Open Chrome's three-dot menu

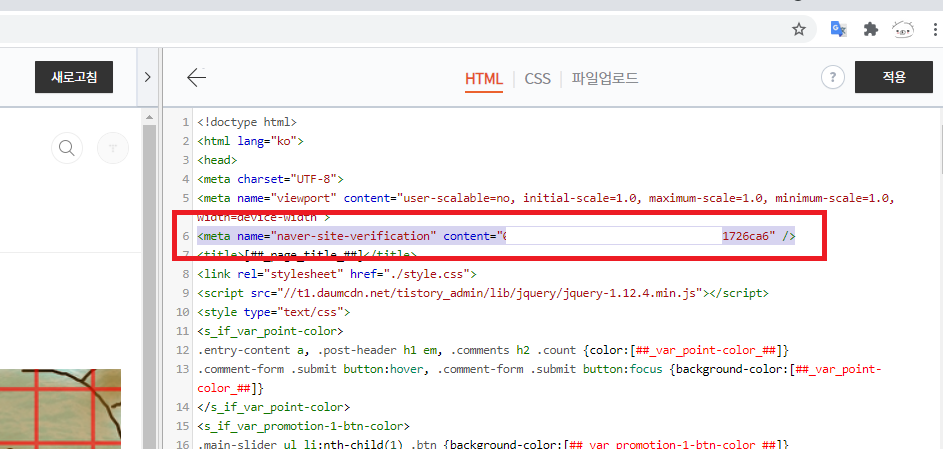pyautogui.click(x=935, y=29)
